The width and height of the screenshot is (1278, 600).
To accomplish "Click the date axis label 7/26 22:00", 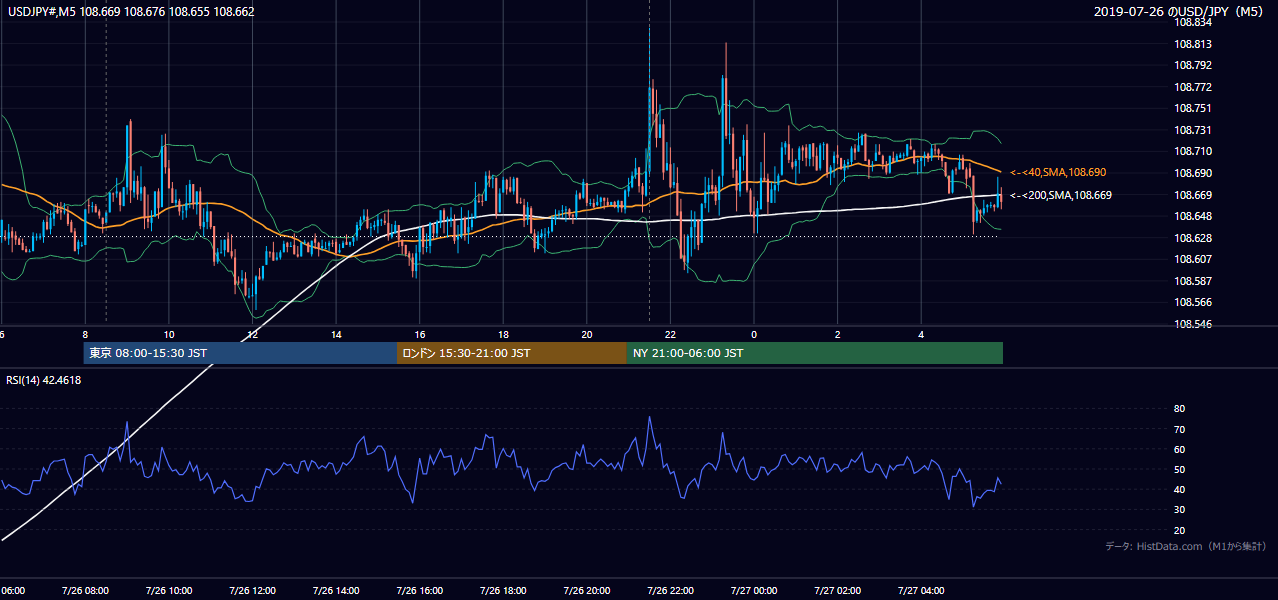I will click(x=670, y=591).
